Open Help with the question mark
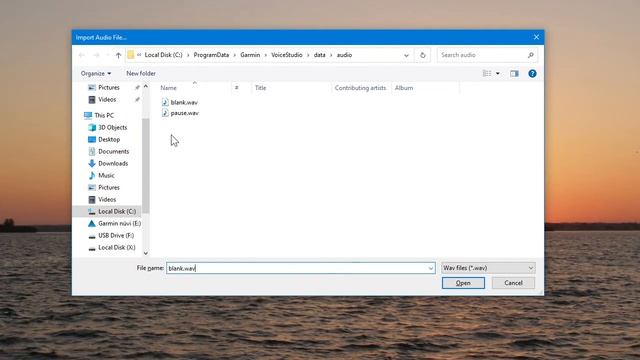640x360 pixels. [x=532, y=73]
